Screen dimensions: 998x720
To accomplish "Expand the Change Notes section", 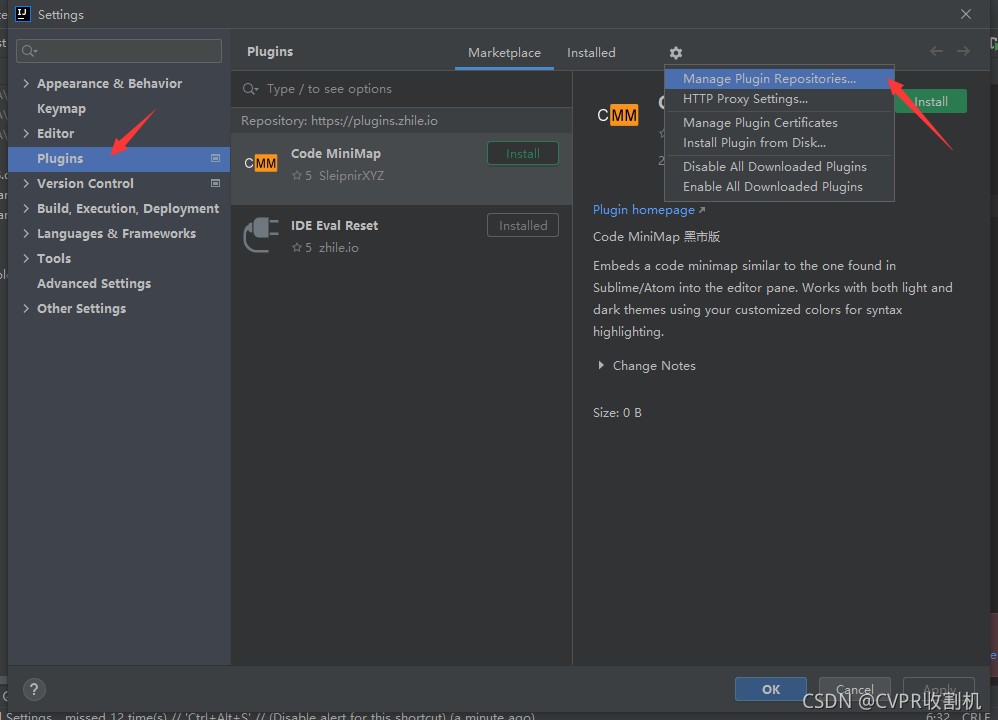I will 601,365.
